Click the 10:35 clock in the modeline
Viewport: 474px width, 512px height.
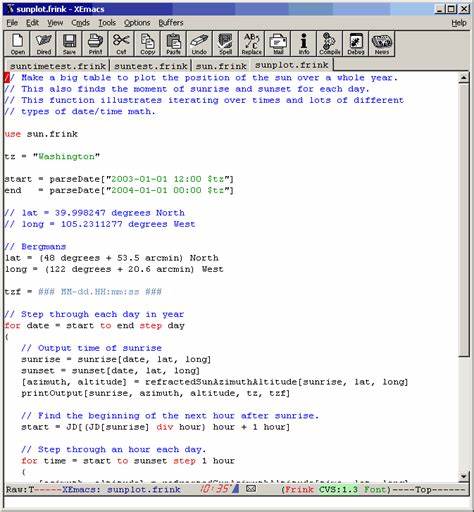click(214, 489)
